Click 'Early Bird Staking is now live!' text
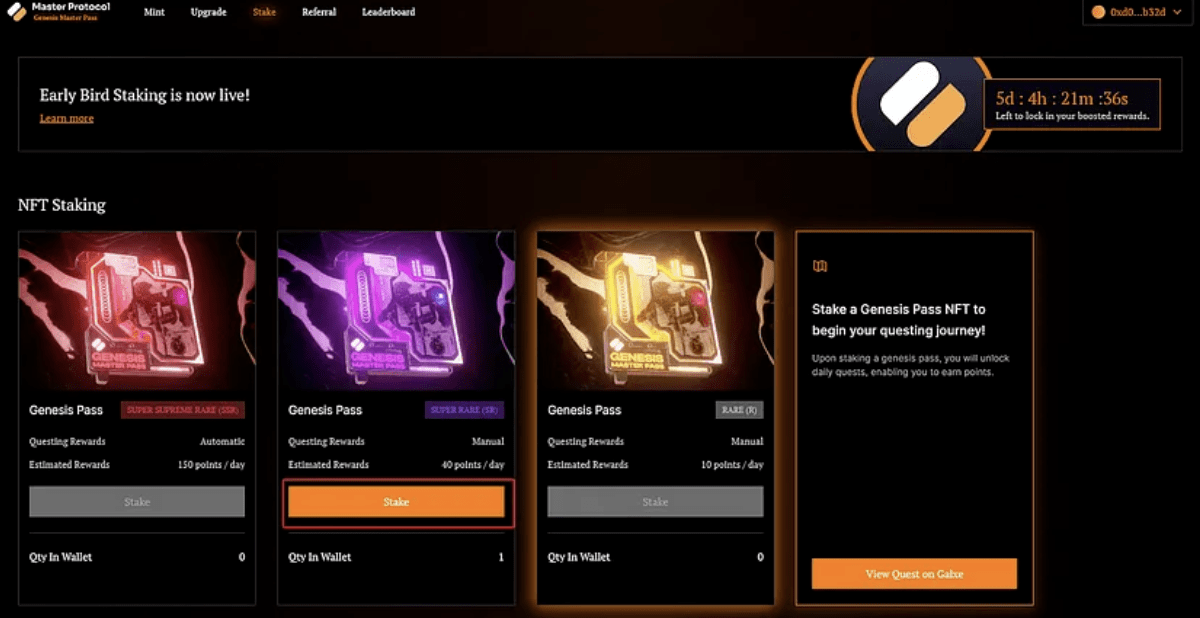1200x618 pixels. (145, 95)
